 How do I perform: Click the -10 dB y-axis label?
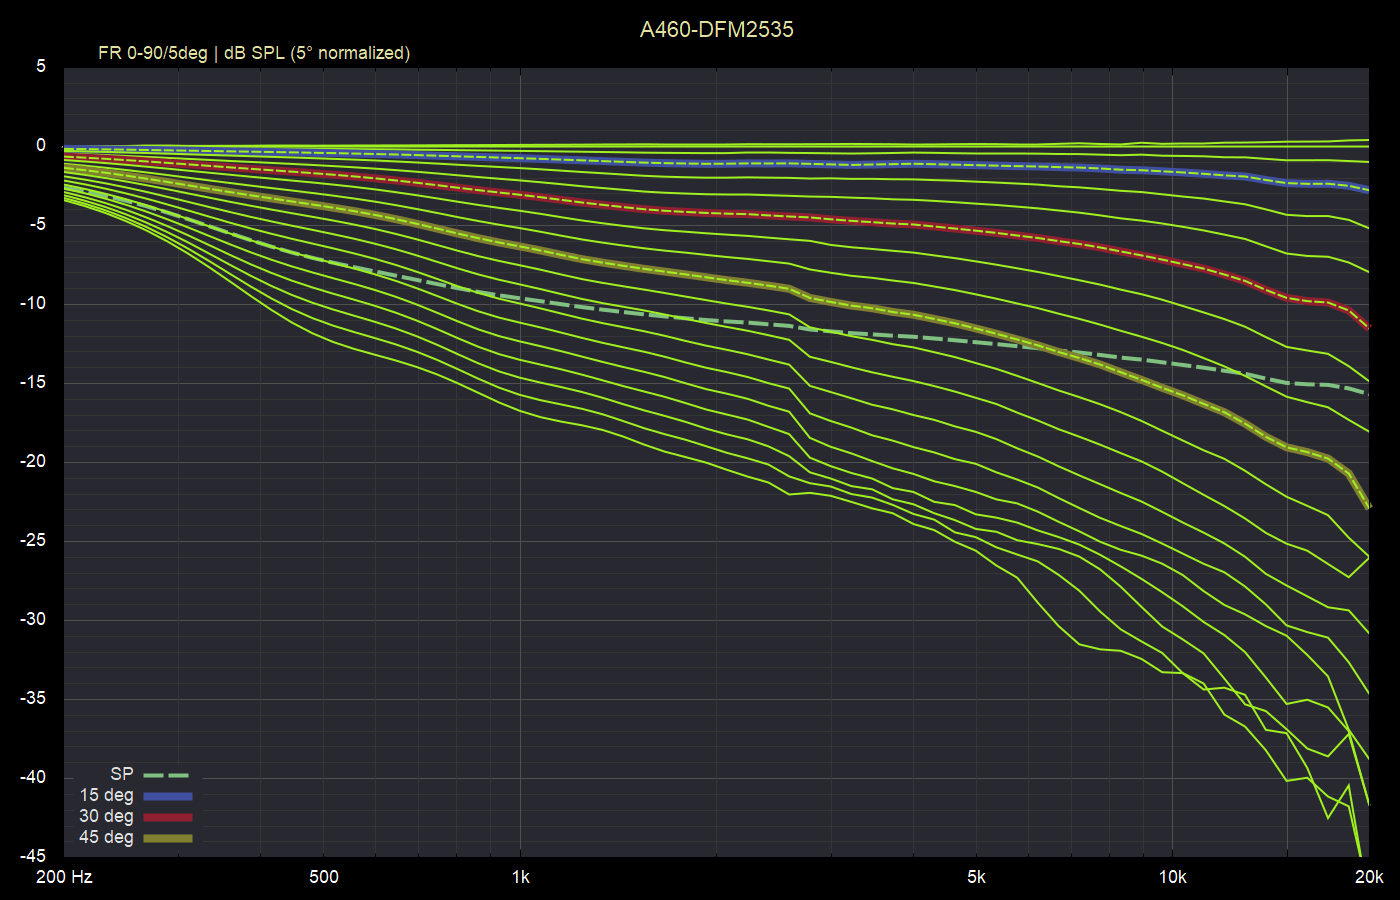(33, 303)
